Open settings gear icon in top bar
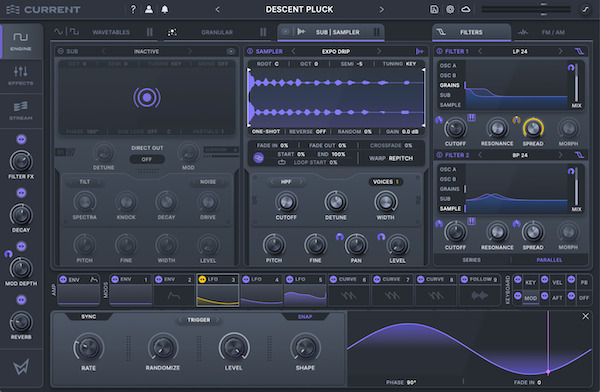This screenshot has width=600, height=392. tap(450, 9)
